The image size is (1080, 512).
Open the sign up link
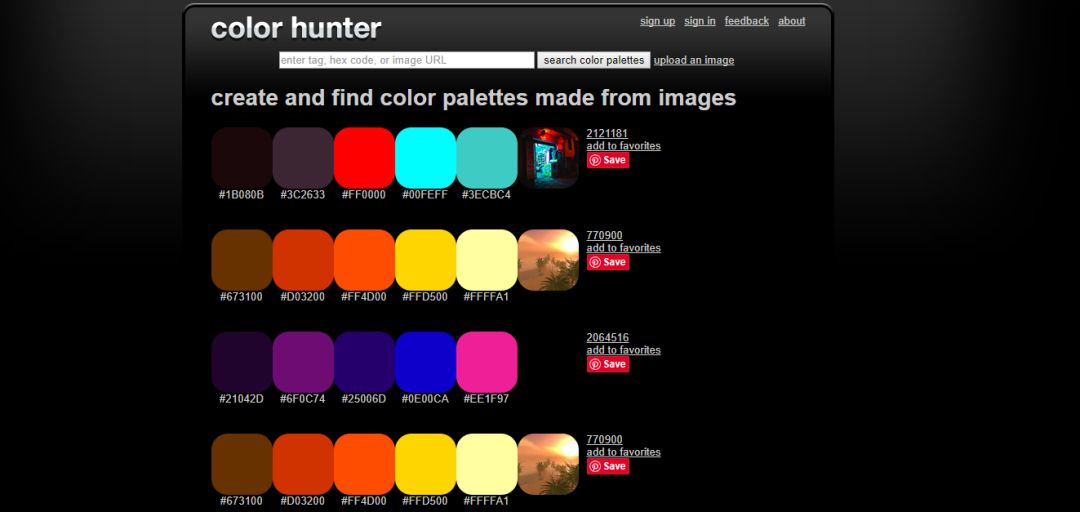tap(657, 21)
